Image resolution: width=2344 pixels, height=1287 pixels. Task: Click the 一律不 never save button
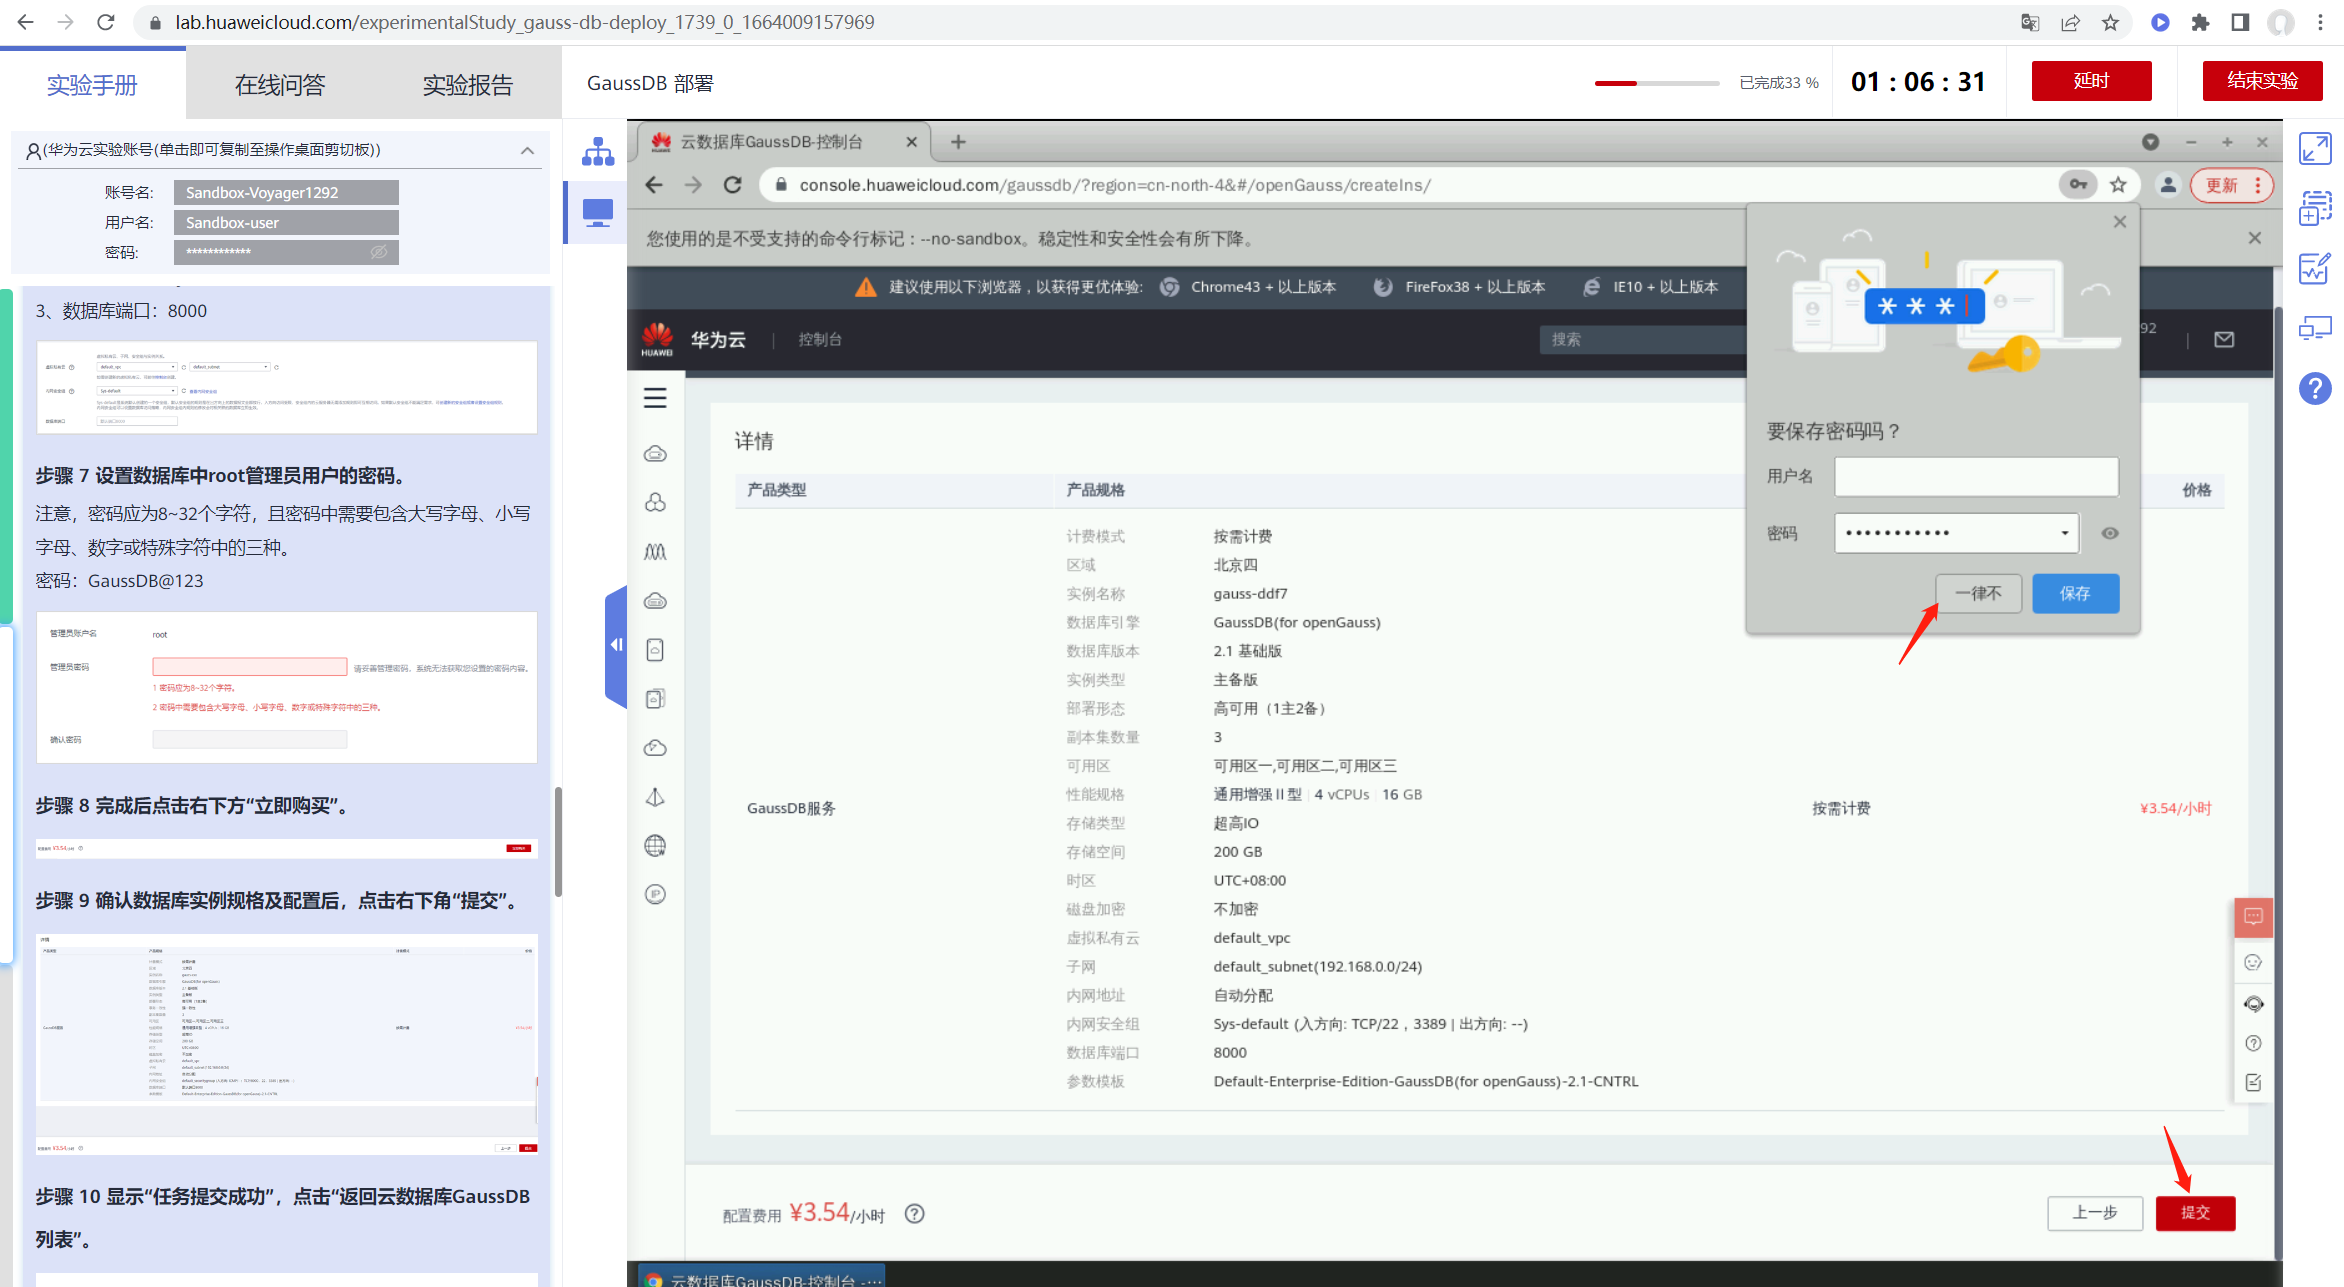click(x=1978, y=593)
